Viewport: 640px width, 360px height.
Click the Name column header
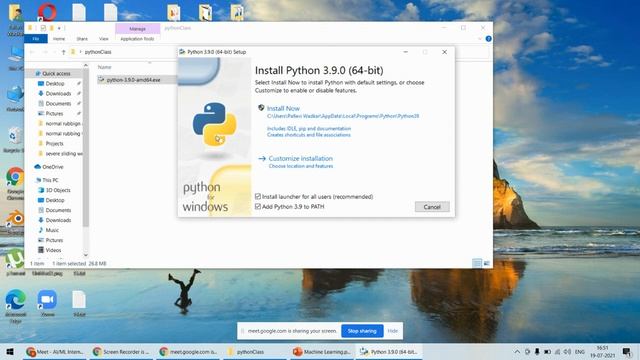point(104,67)
